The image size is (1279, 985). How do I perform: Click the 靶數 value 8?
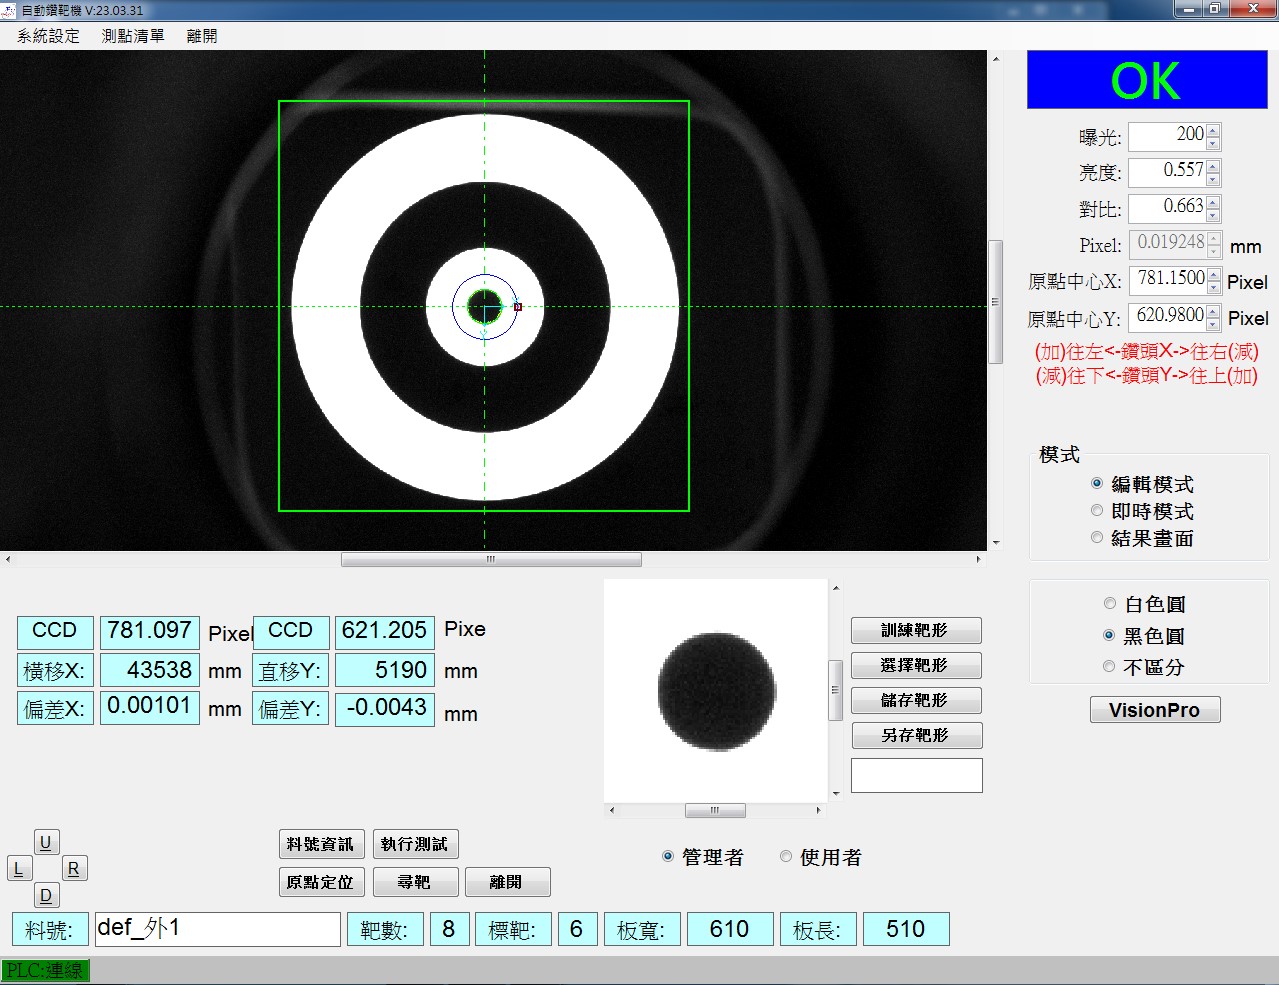pyautogui.click(x=449, y=929)
